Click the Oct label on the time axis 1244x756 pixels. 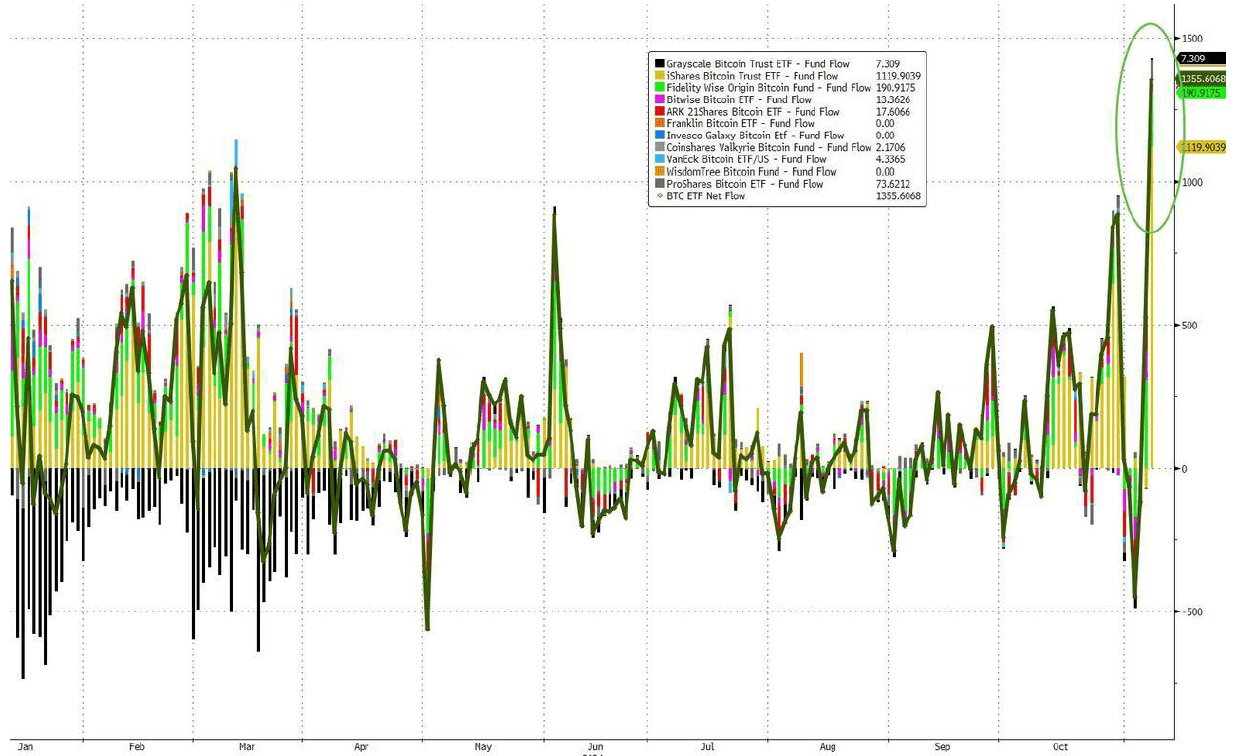tap(1062, 747)
